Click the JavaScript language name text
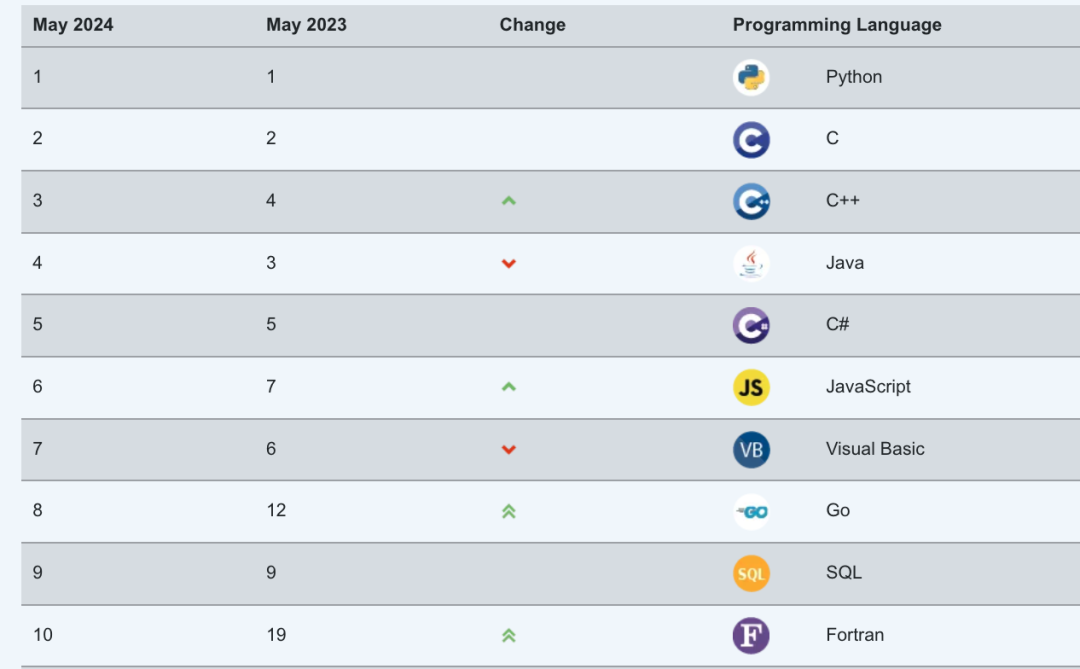 point(868,387)
